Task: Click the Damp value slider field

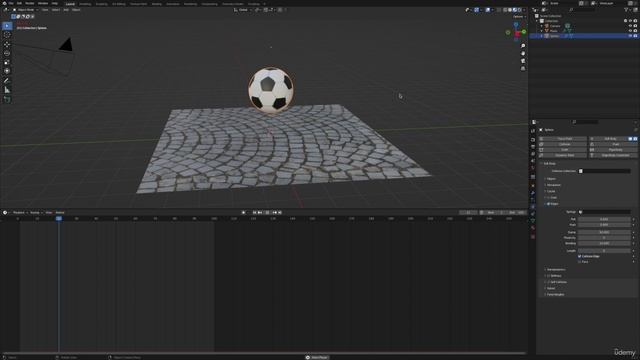Action: (604, 232)
